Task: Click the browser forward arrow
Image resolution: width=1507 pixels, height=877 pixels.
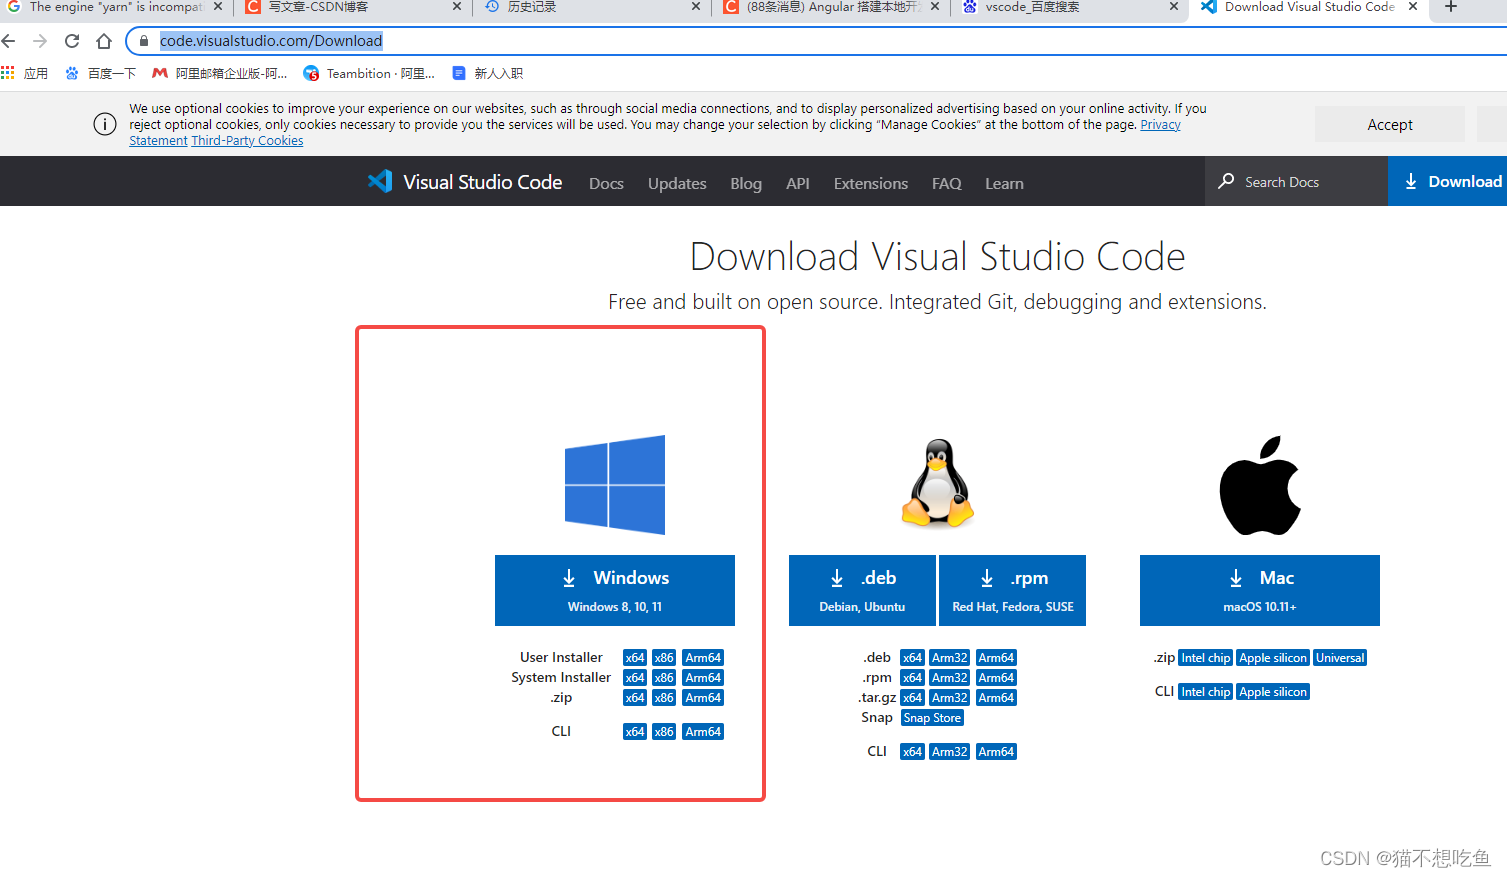Action: (40, 41)
